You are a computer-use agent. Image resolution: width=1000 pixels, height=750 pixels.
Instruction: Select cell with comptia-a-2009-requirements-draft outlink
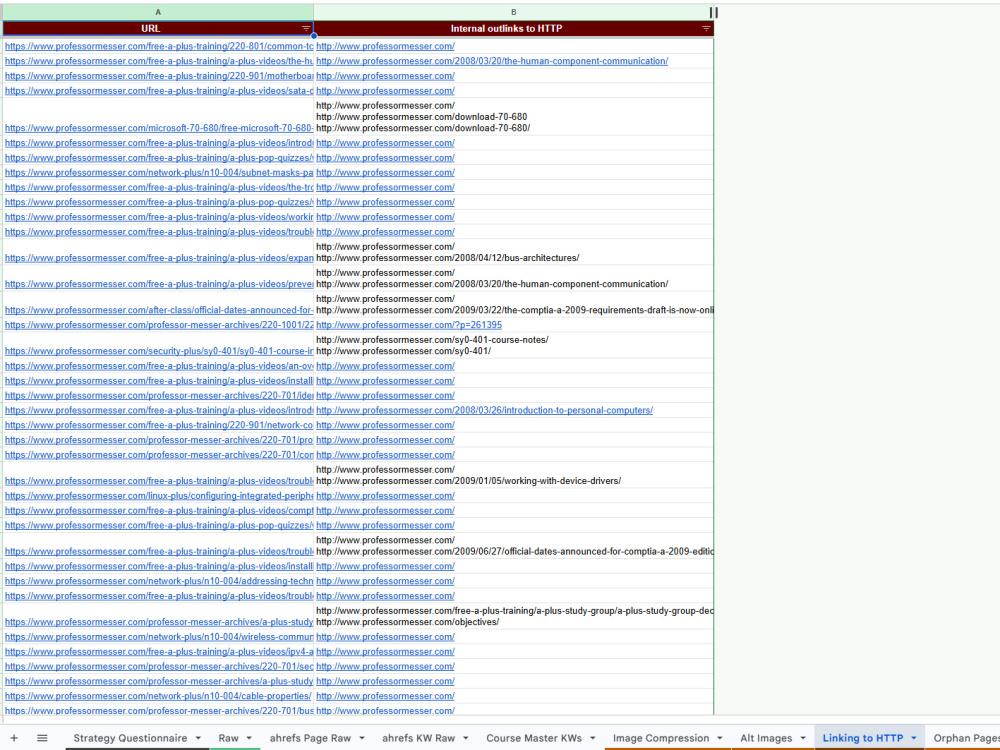pyautogui.click(x=513, y=305)
